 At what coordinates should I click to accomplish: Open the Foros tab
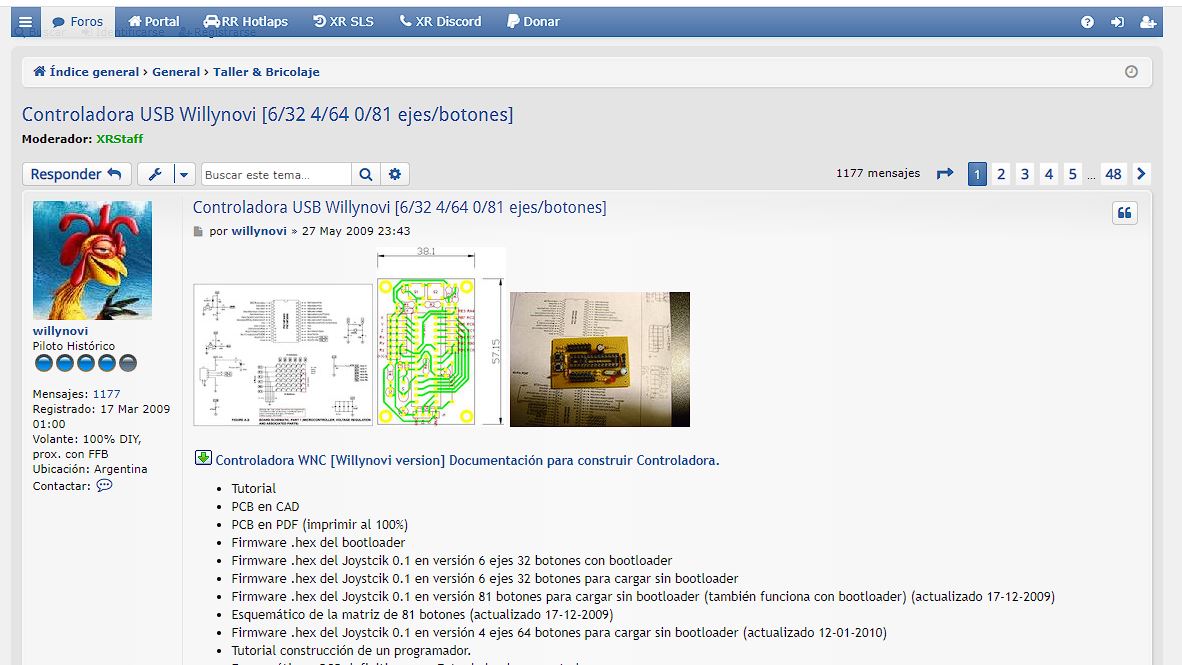78,22
